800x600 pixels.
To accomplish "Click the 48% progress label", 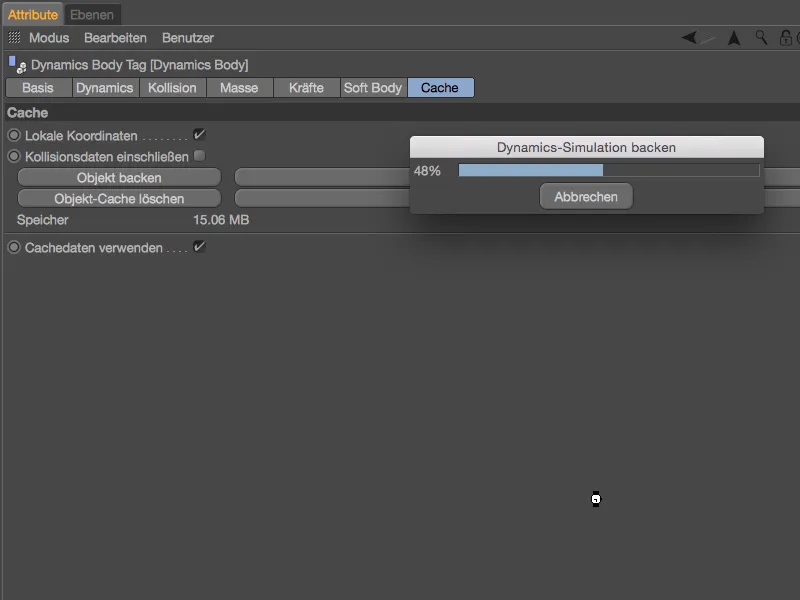I will pyautogui.click(x=427, y=171).
